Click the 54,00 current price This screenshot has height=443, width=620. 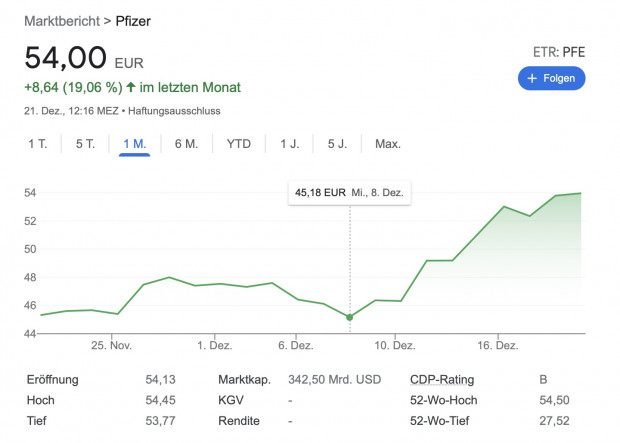[66, 58]
